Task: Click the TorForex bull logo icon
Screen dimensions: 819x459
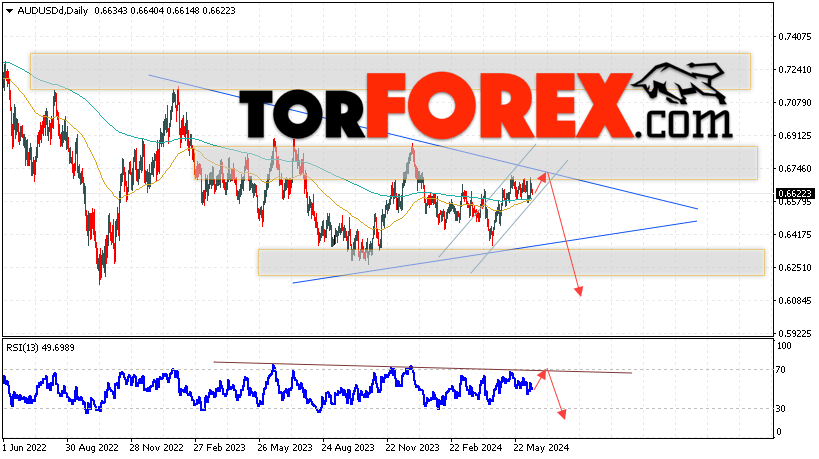Action: coord(680,83)
